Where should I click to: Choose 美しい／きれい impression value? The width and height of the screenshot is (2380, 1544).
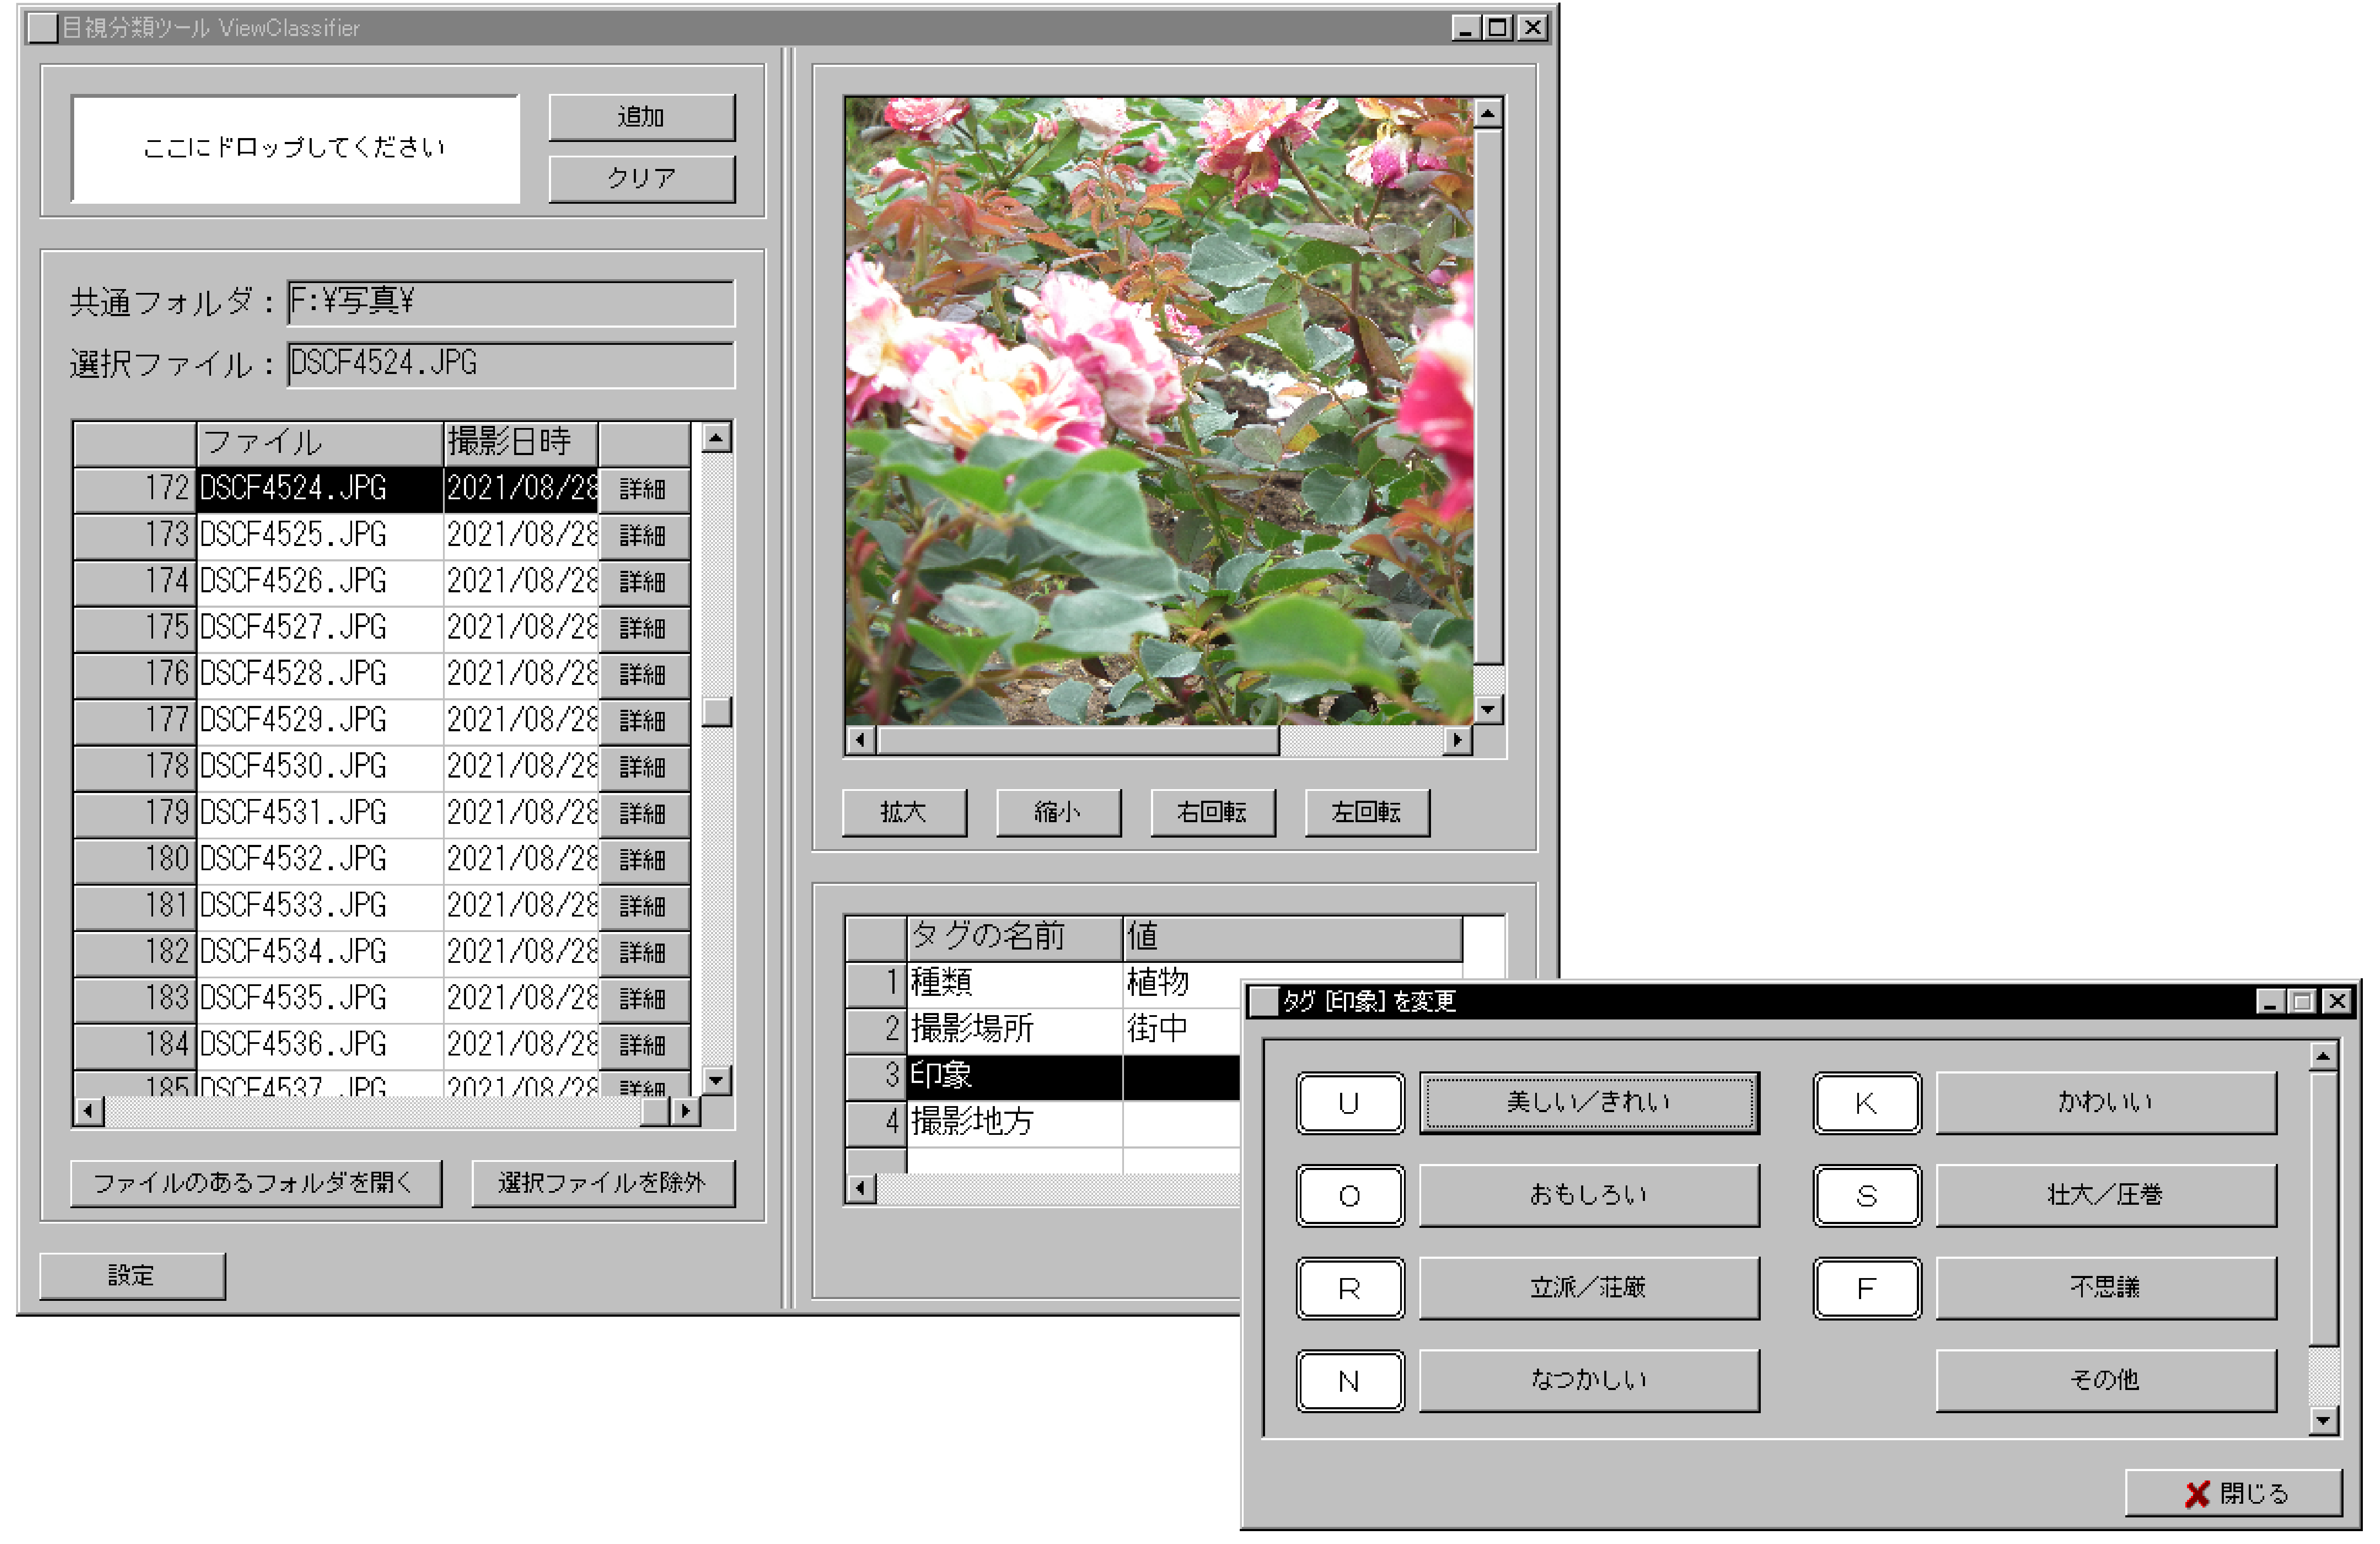tap(1590, 1104)
